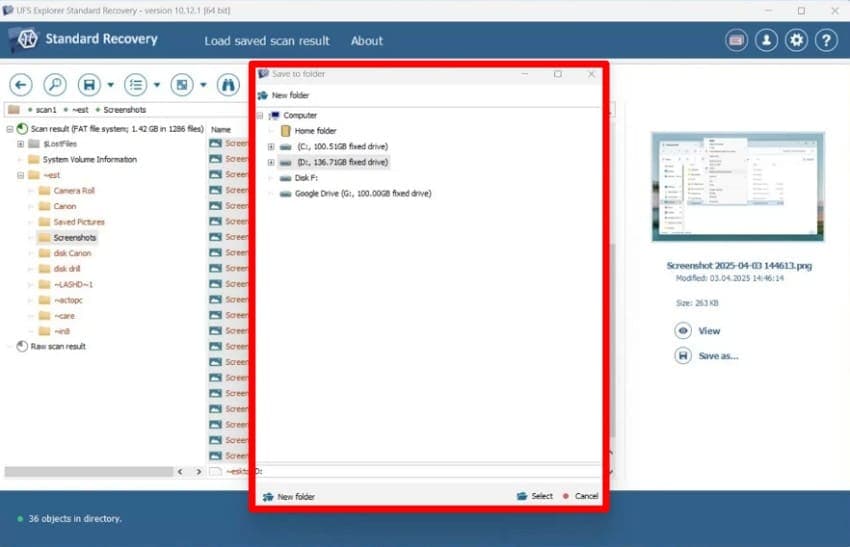The width and height of the screenshot is (850, 547).
Task: Click the Computer root item
Action: click(300, 115)
